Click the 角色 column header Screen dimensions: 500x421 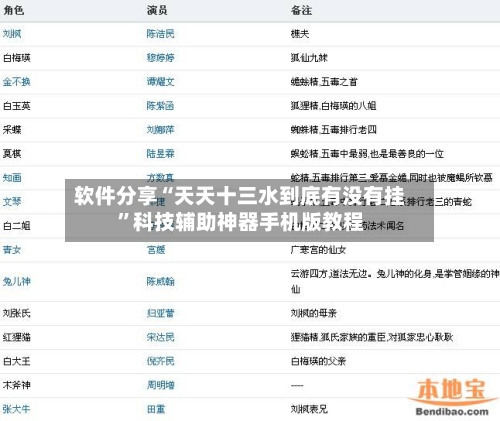tap(14, 10)
